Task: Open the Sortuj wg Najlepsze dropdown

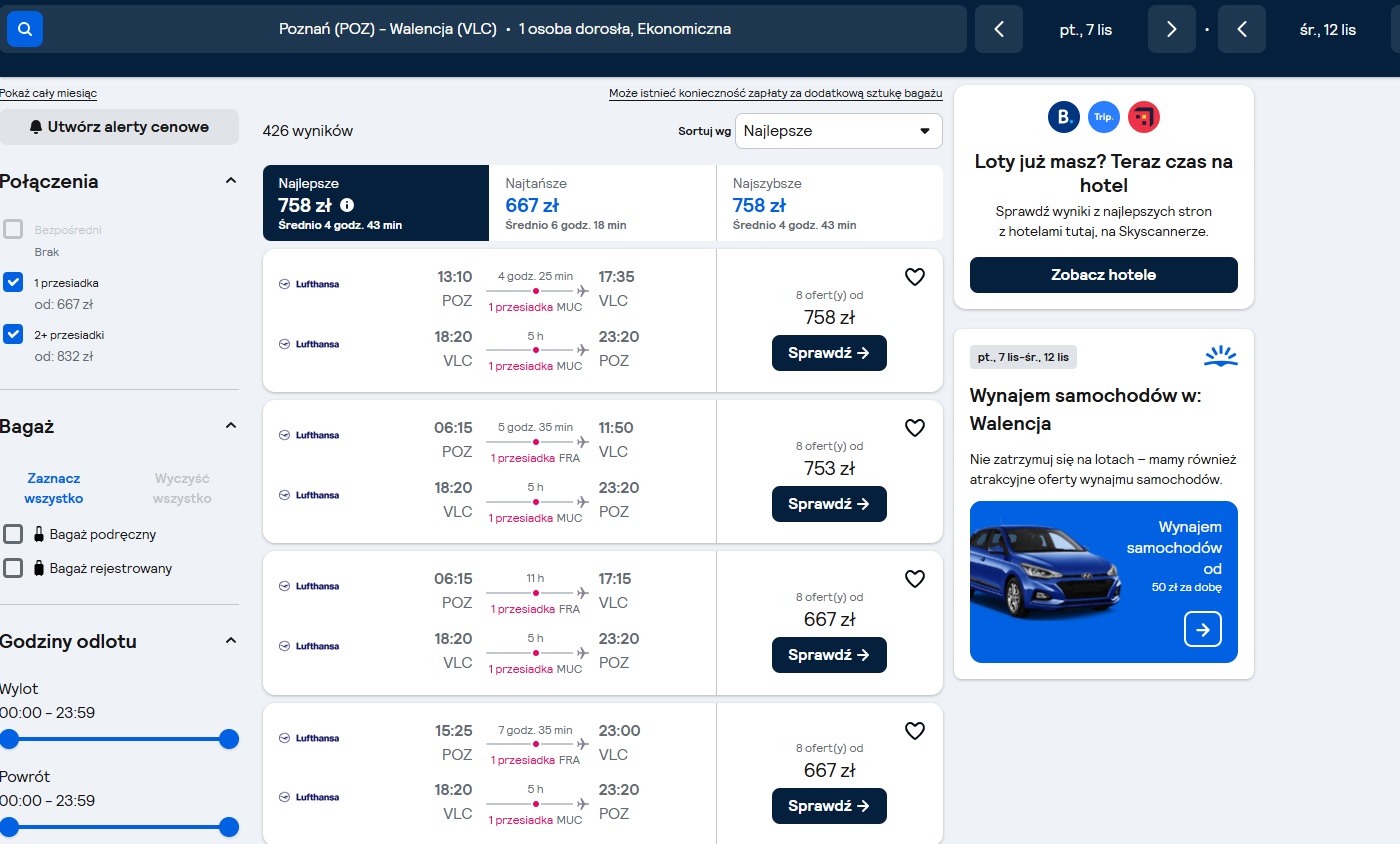Action: click(838, 131)
